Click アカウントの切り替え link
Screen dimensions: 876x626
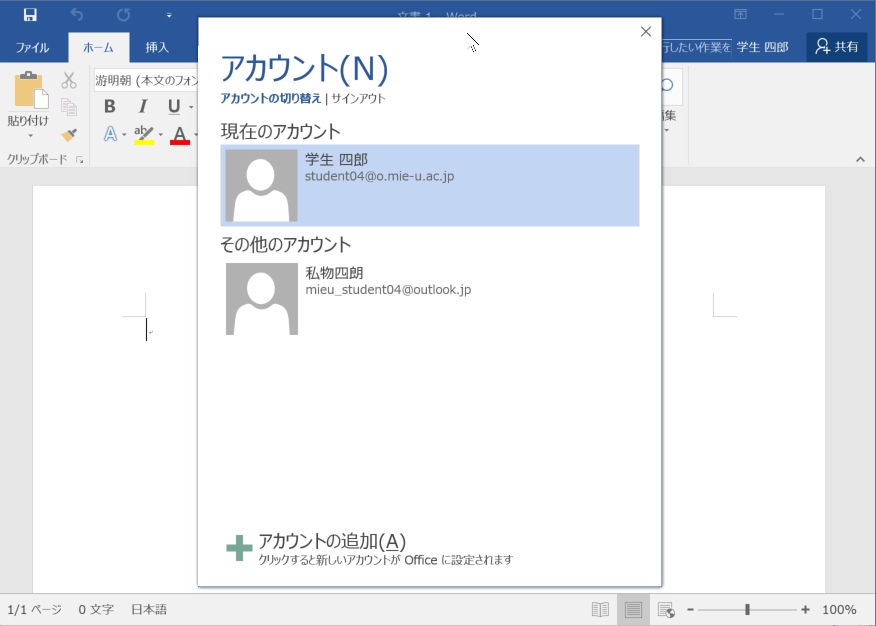271,98
